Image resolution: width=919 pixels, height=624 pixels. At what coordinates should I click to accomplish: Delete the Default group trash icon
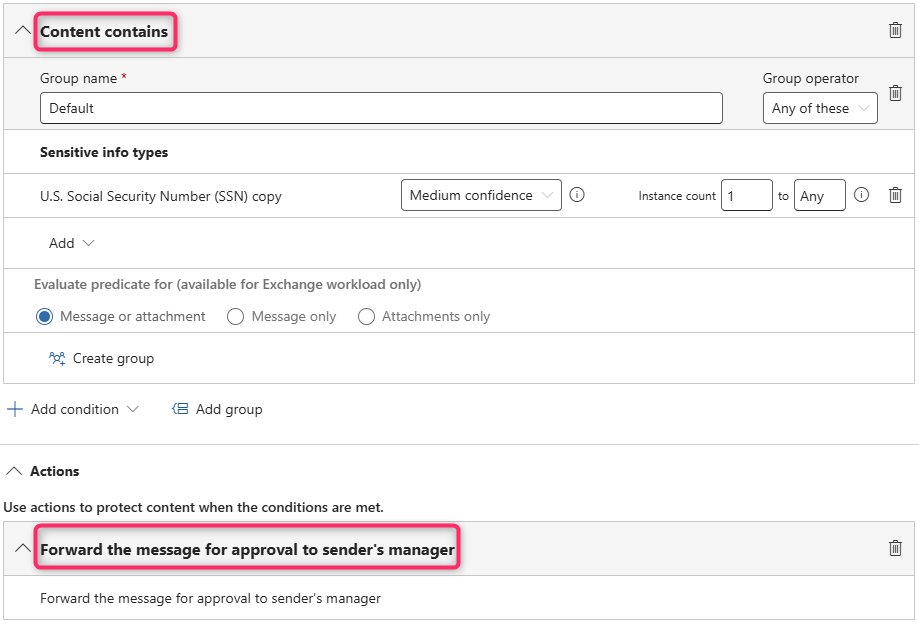pos(895,93)
